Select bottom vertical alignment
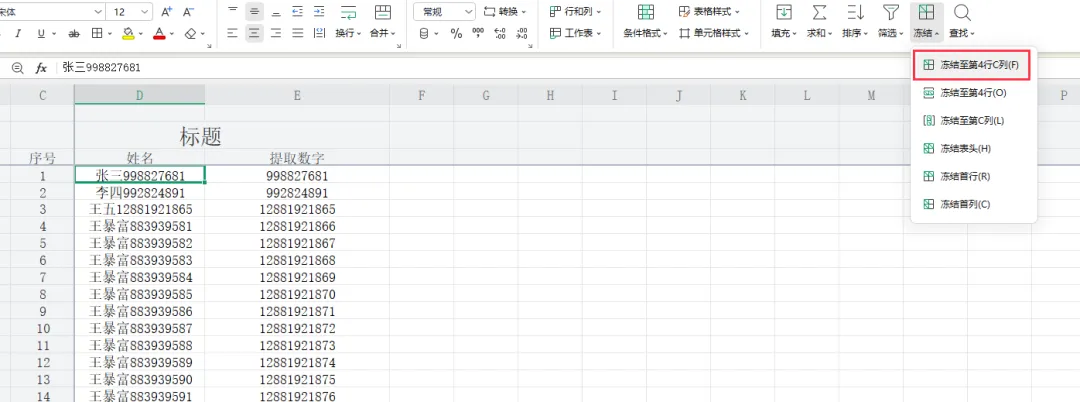Screen dimensions: 1080x402 point(276,11)
